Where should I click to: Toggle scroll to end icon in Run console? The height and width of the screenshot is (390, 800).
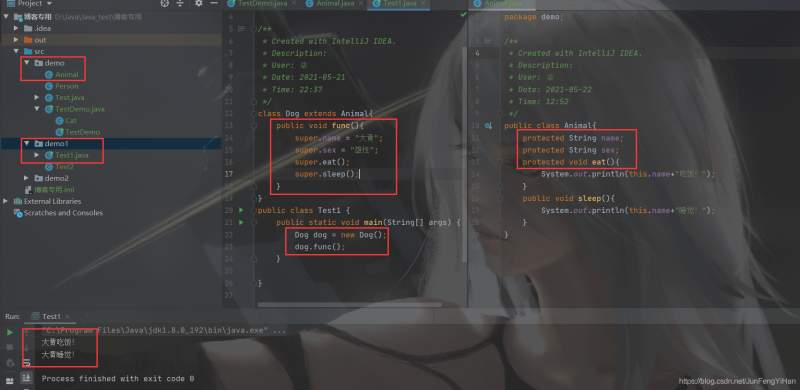click(26, 377)
